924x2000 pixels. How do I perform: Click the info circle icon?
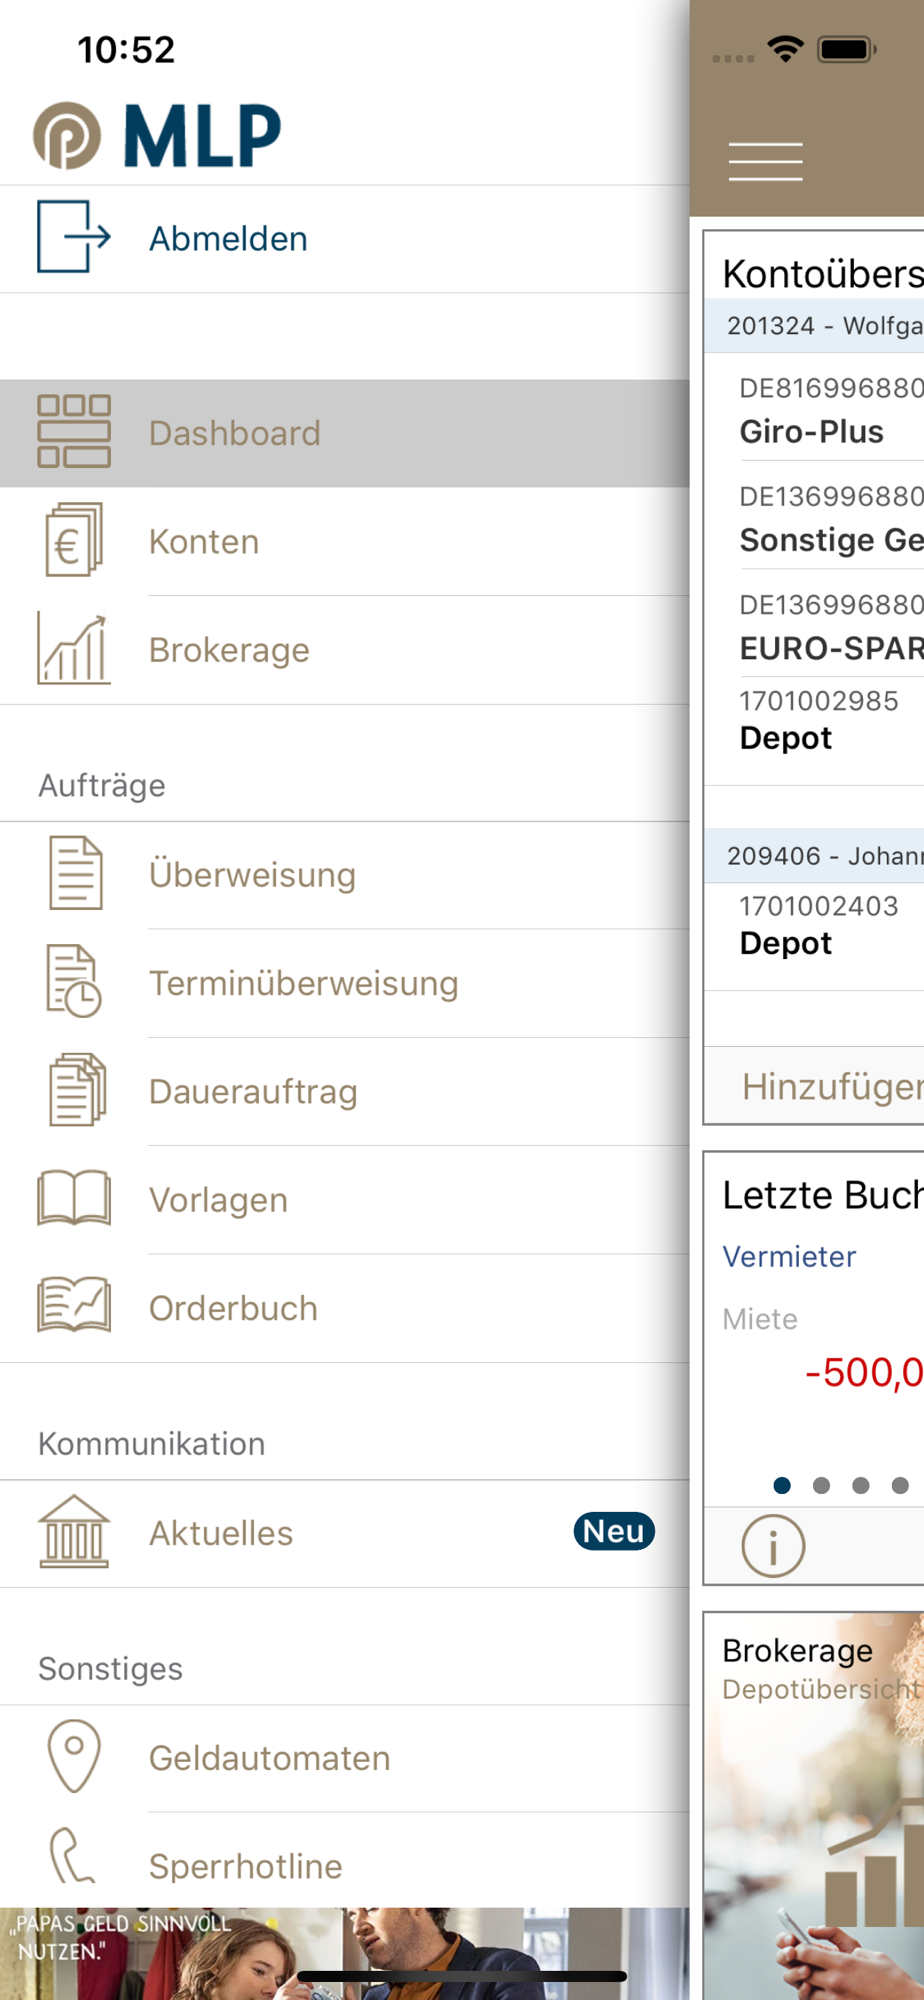click(773, 1546)
